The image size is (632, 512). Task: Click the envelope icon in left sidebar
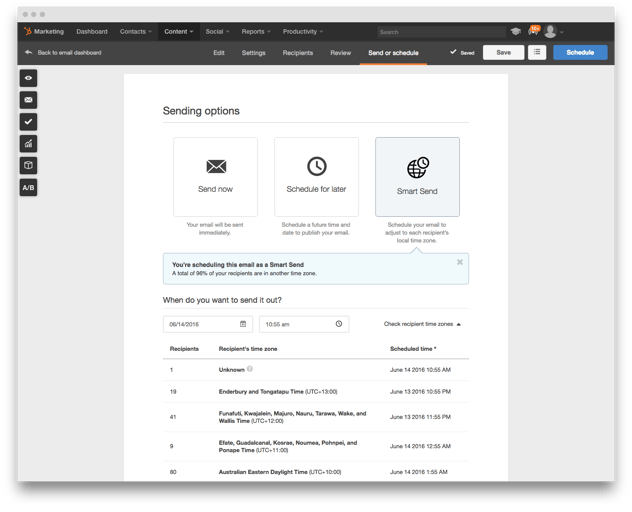tap(28, 100)
